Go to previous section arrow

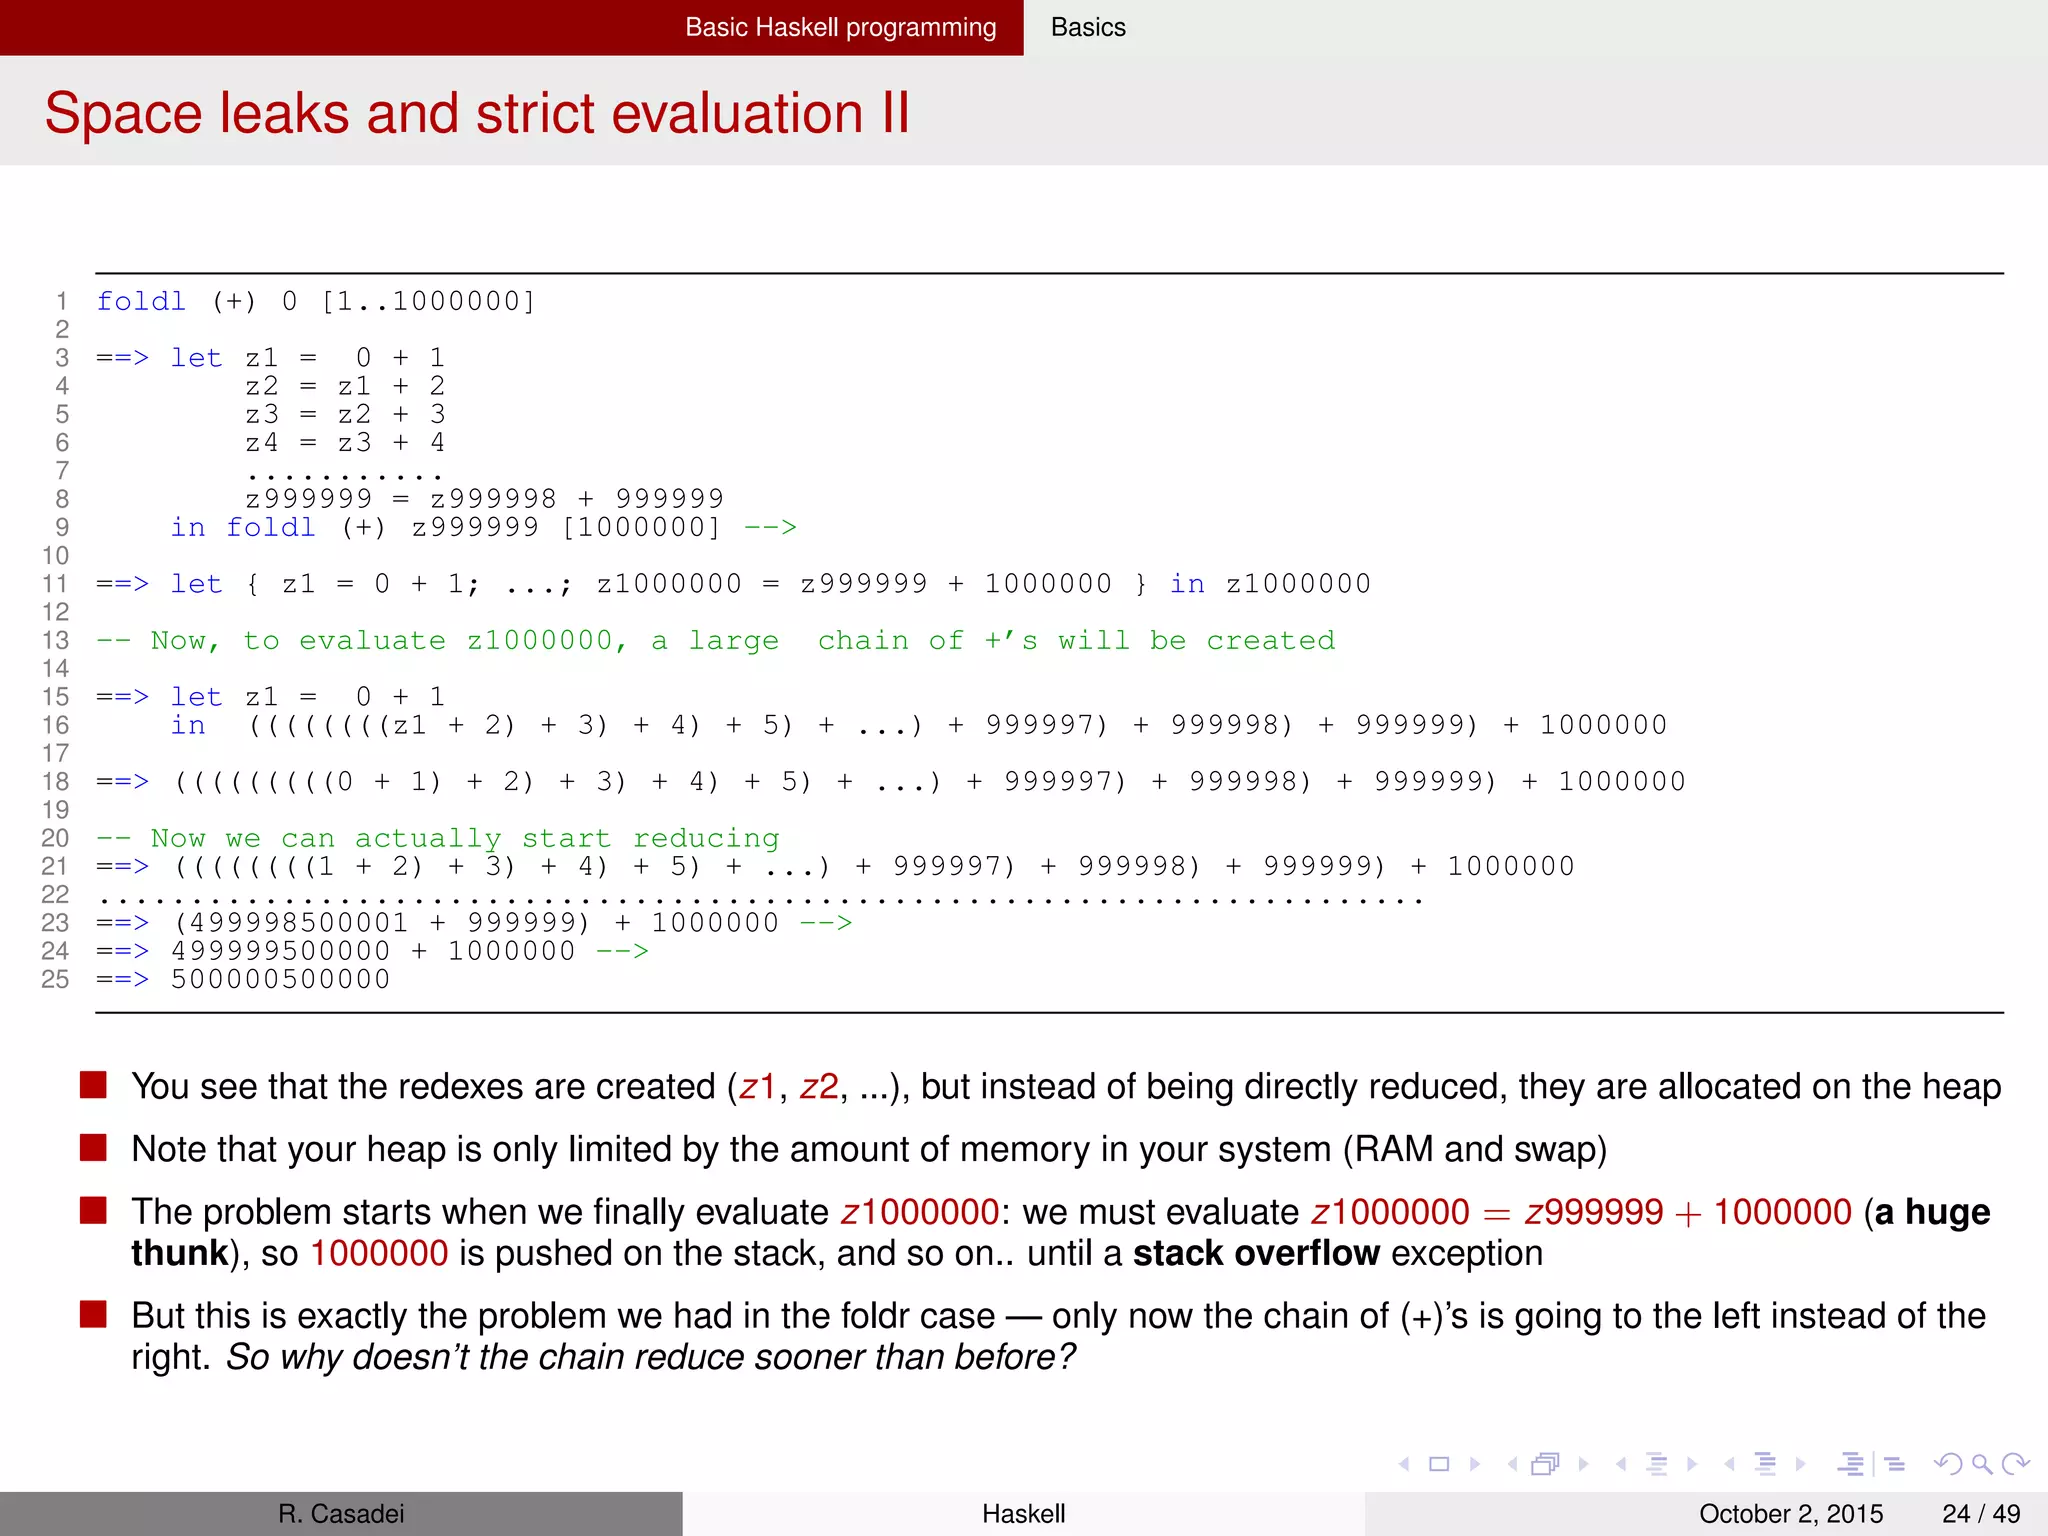[x=1729, y=1464]
